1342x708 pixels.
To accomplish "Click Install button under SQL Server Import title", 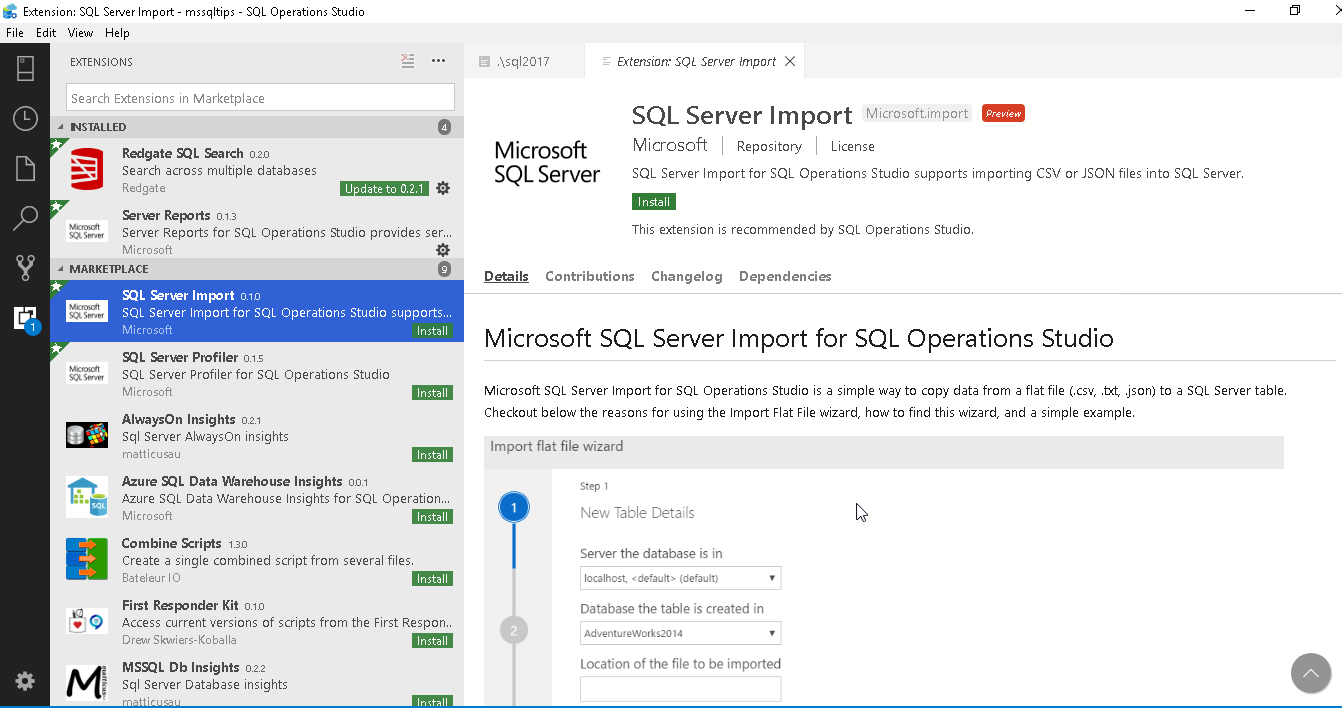I will coord(654,202).
